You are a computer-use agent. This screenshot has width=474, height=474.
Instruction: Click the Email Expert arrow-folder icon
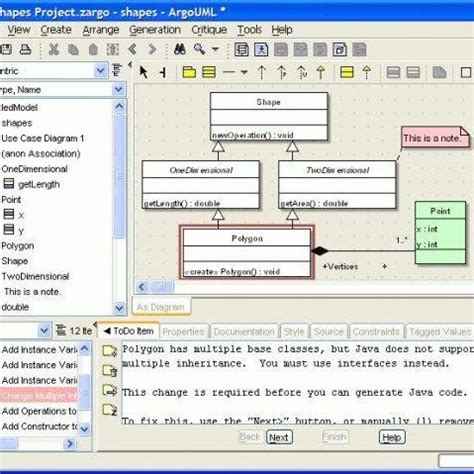109,390
